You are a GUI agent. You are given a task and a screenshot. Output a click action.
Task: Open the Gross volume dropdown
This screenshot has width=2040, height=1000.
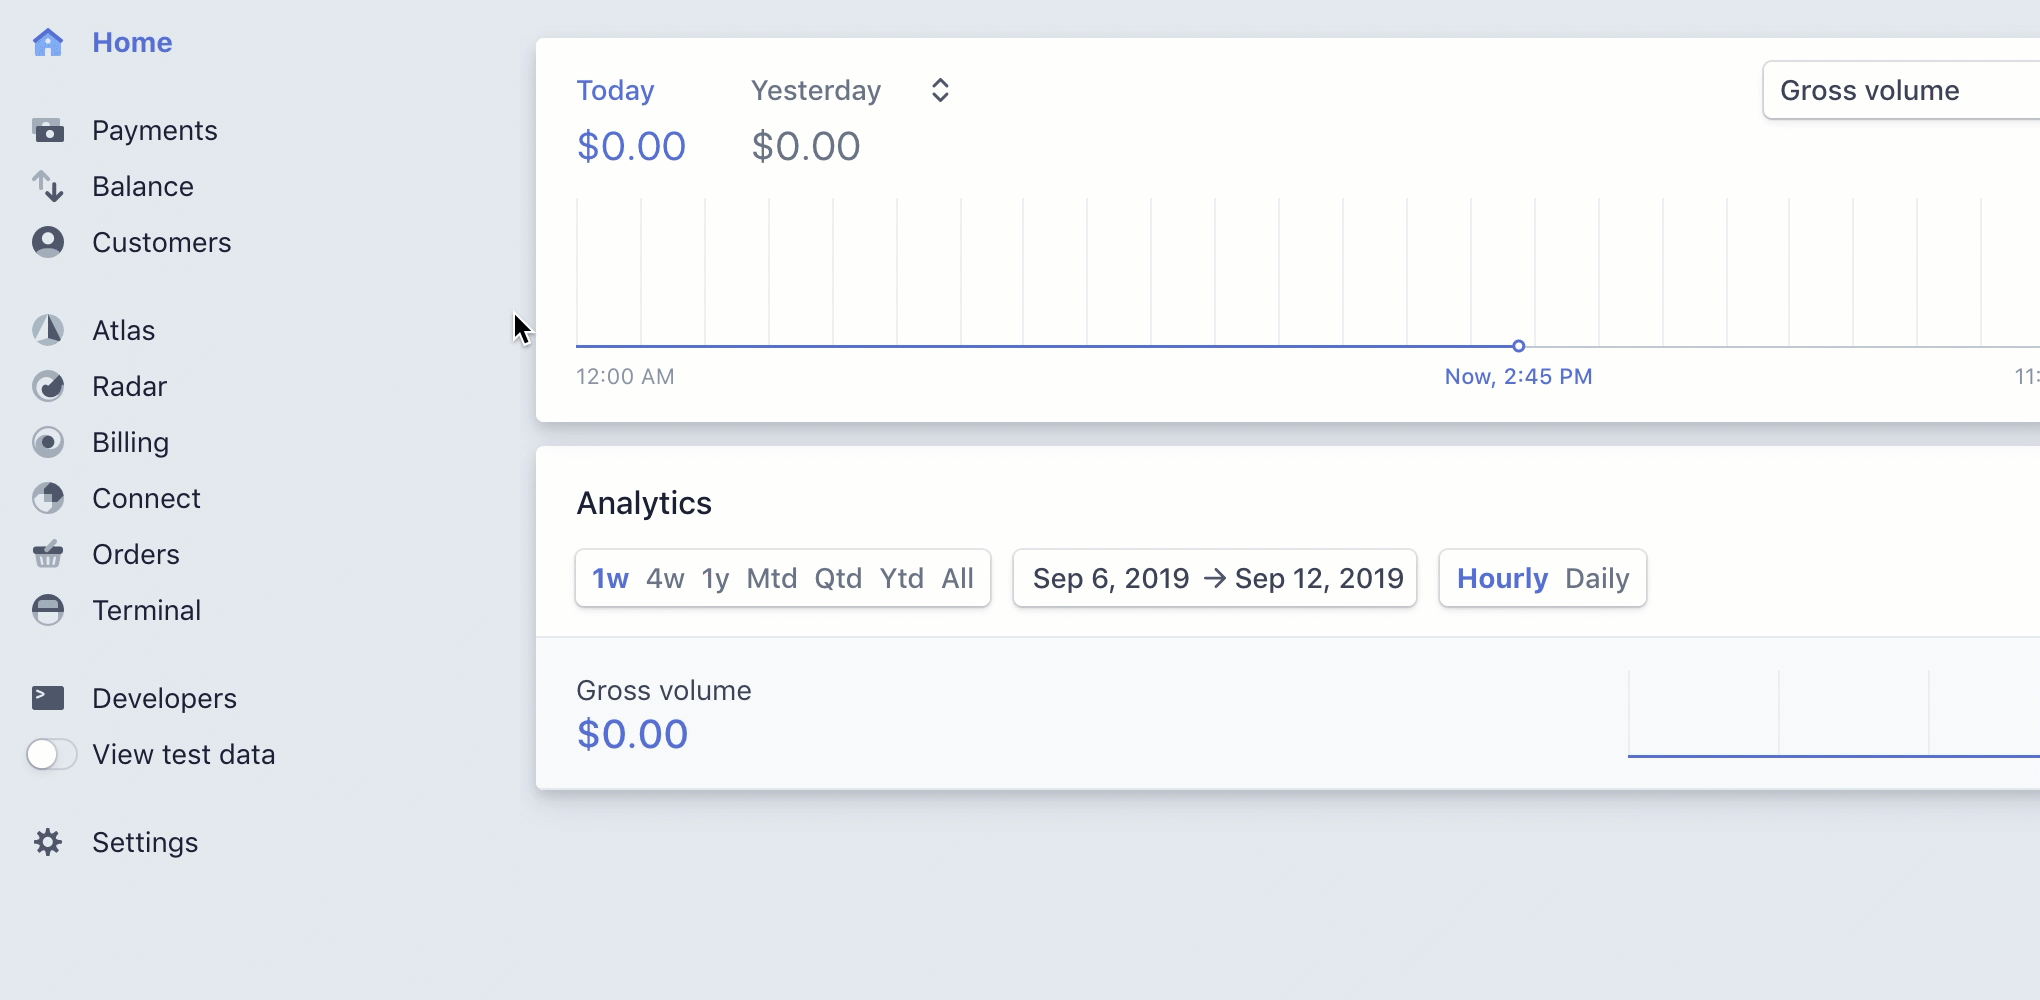click(1900, 91)
